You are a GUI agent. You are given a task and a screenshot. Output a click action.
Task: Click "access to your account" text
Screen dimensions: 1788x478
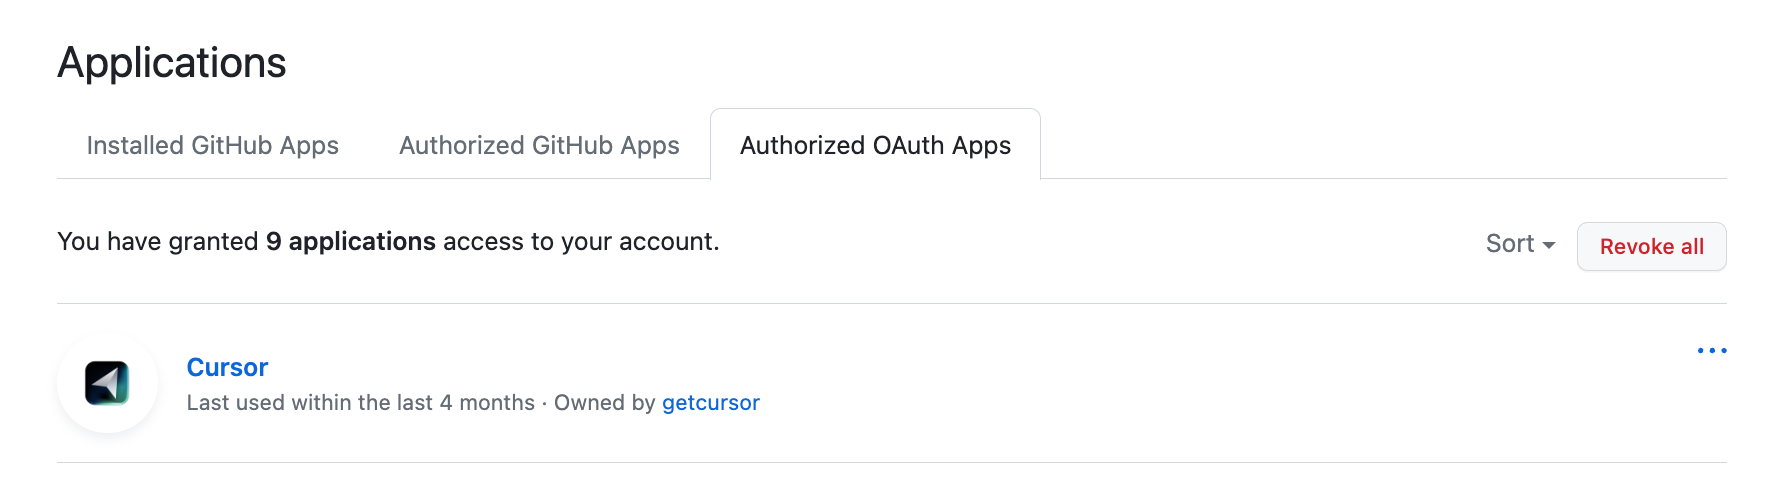point(580,242)
